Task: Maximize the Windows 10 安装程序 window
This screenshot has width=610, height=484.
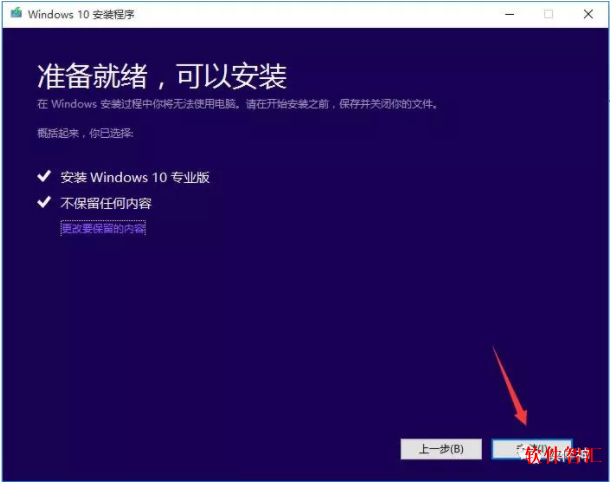Action: point(549,14)
